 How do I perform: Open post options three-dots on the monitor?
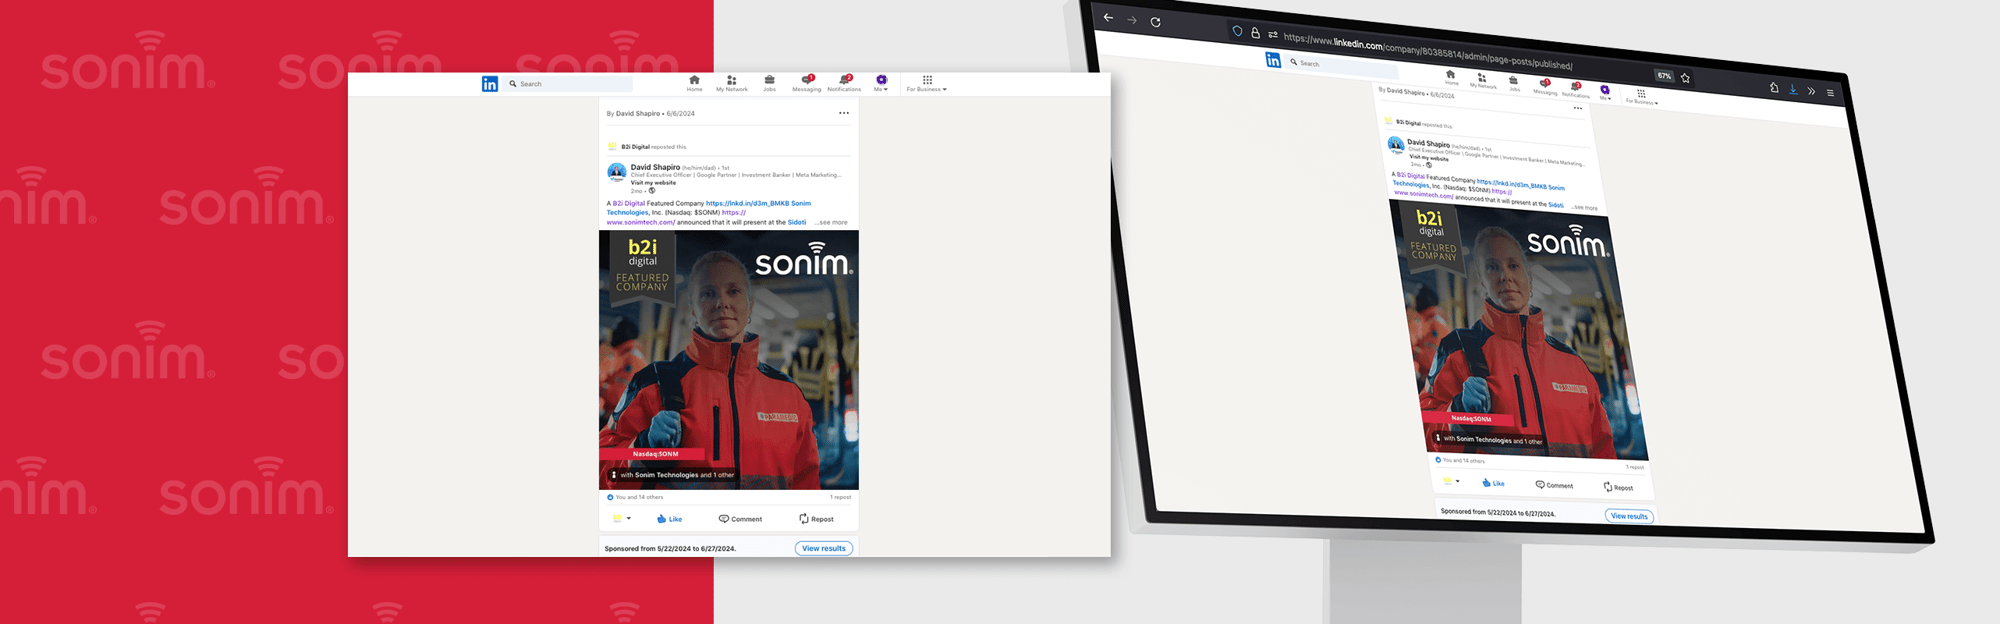1578,108
